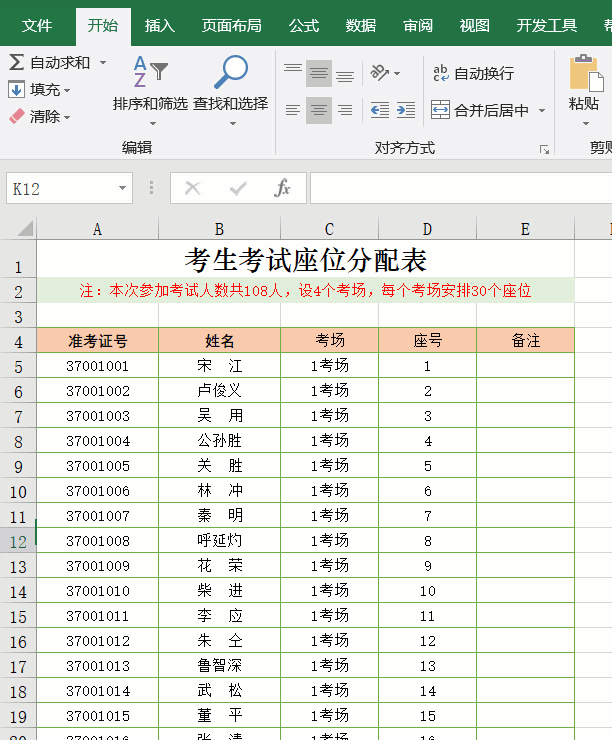Select the red note in row 2
Image resolution: width=612 pixels, height=740 pixels.
click(x=305, y=290)
